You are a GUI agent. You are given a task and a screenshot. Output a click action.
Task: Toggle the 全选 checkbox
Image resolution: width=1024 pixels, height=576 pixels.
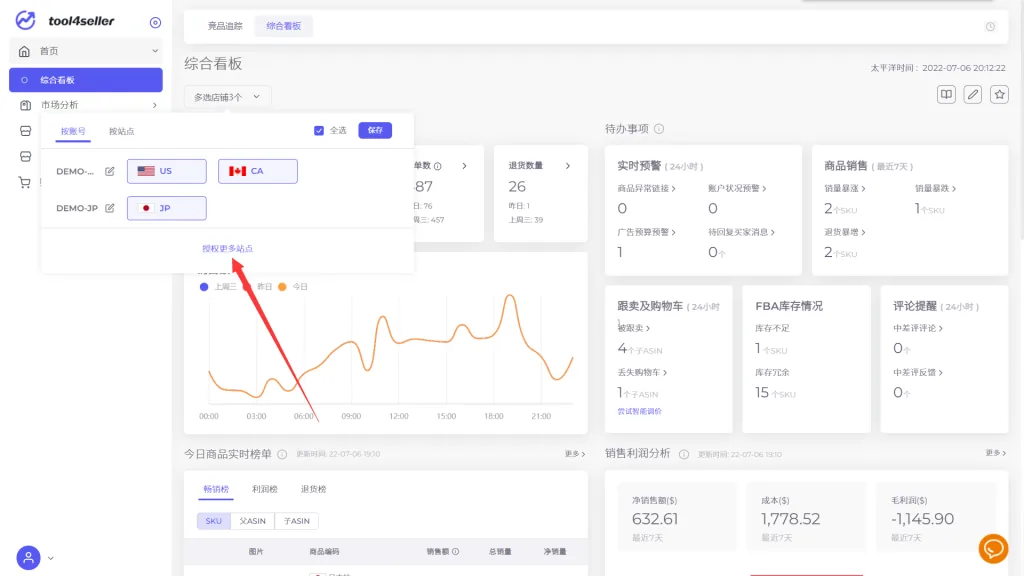tap(319, 131)
